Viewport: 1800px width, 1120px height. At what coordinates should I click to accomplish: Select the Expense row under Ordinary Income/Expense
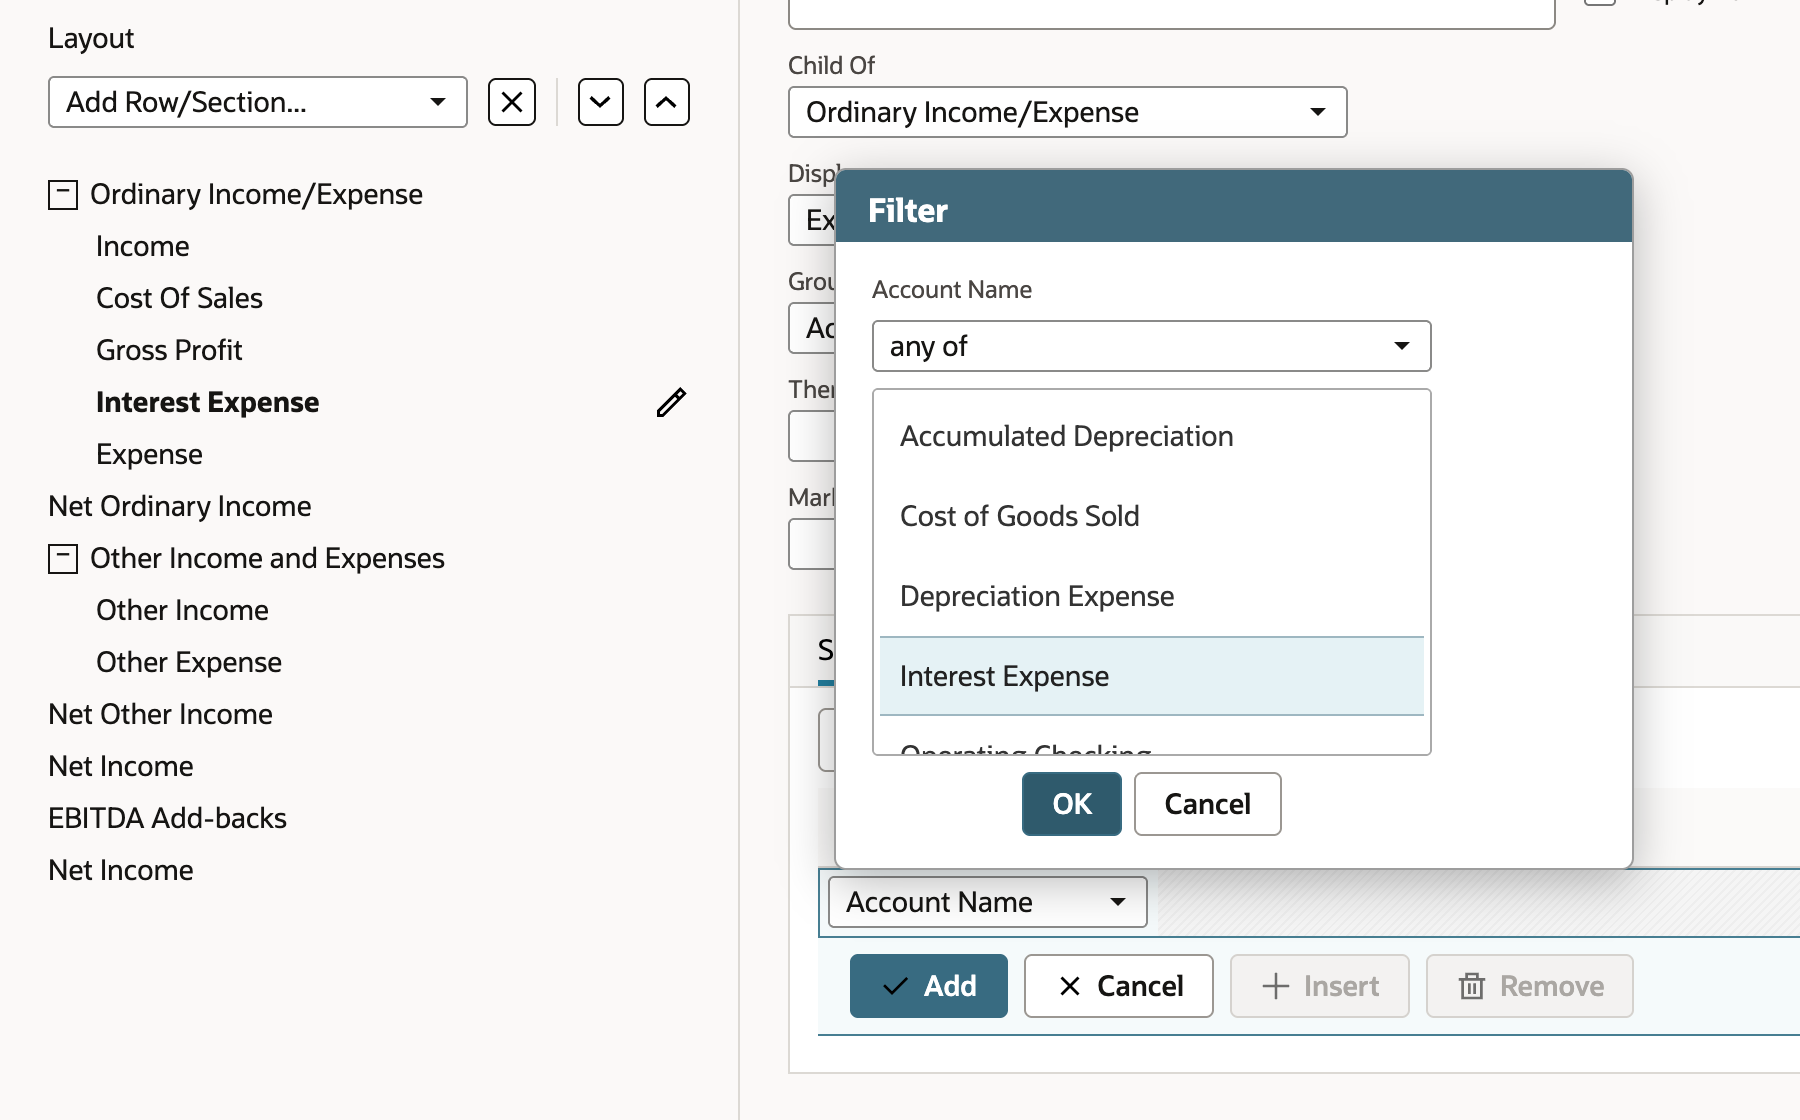pos(149,454)
